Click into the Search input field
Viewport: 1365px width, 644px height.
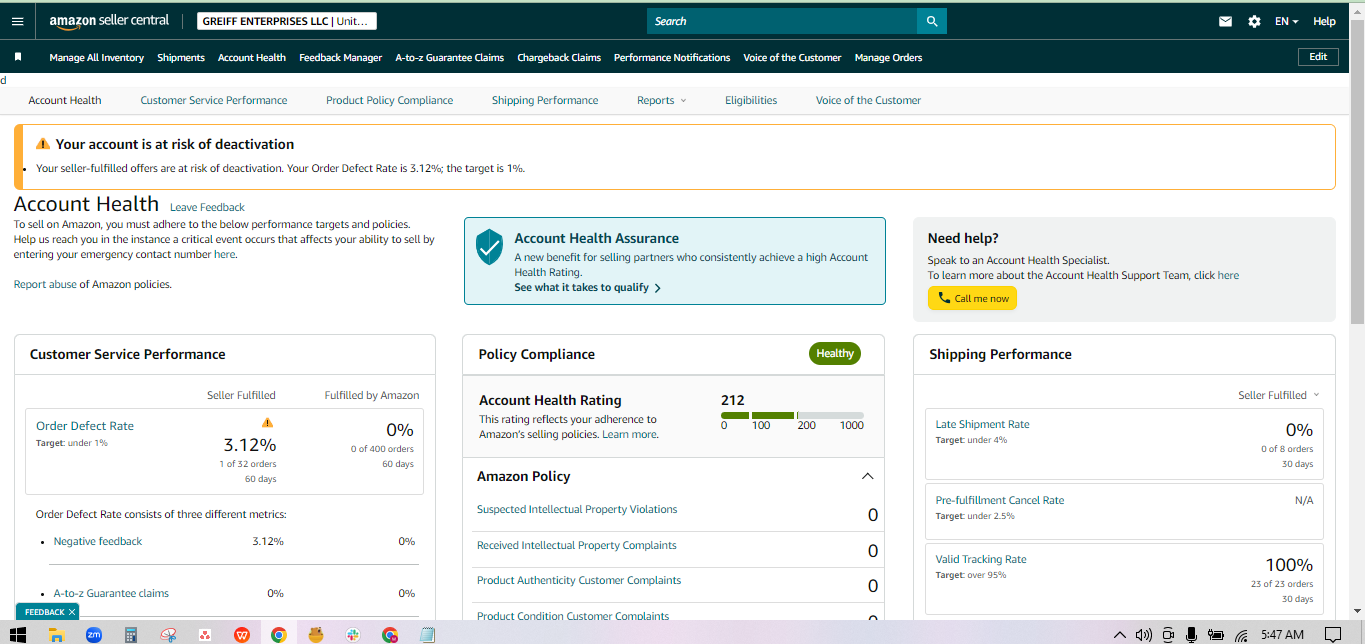(782, 21)
